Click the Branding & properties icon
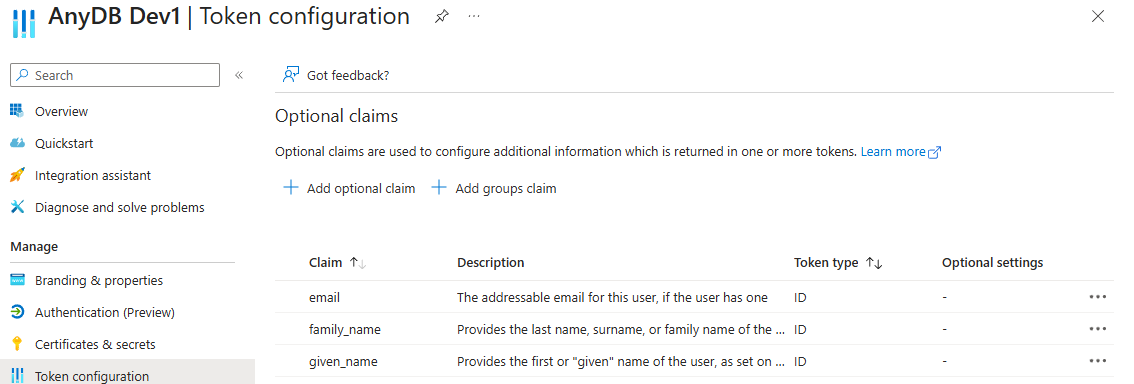The width and height of the screenshot is (1134, 384). tap(17, 280)
